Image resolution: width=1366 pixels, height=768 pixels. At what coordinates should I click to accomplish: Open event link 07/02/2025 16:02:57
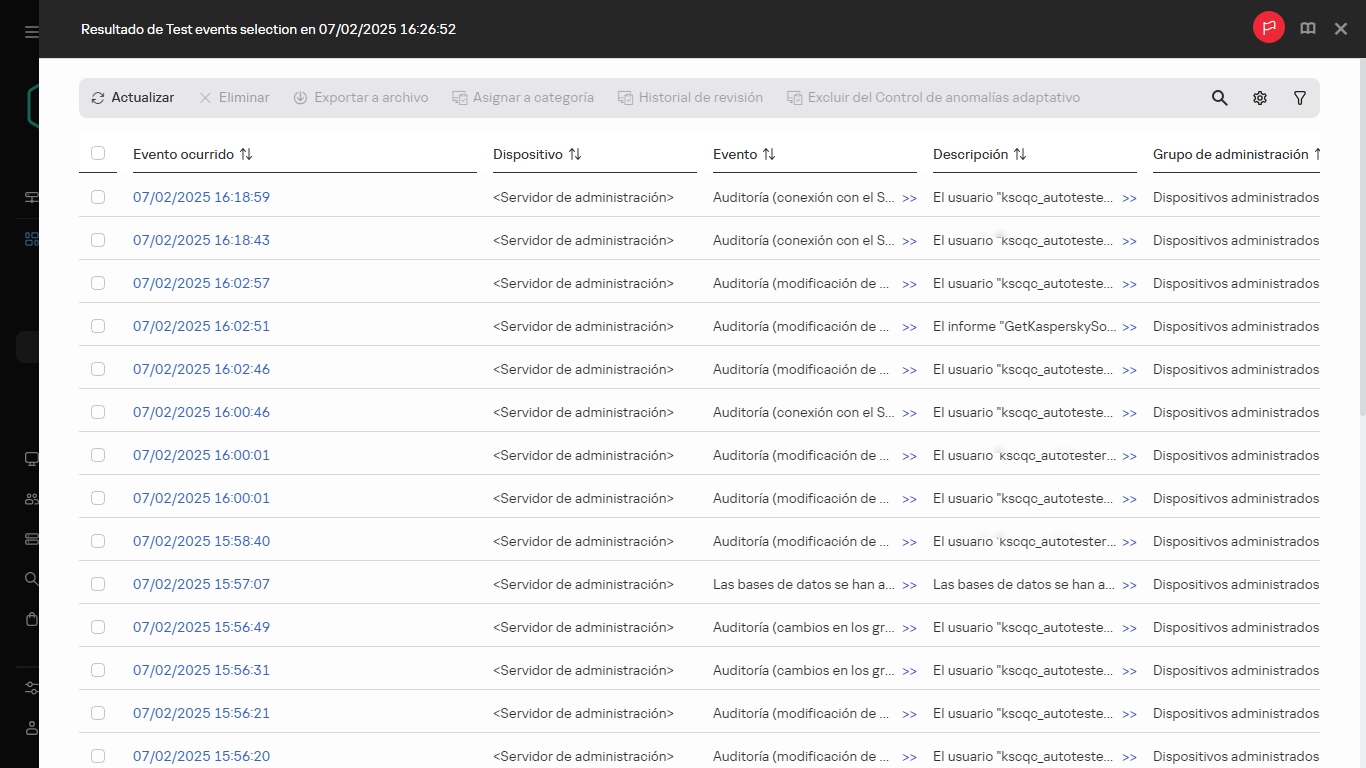(201, 283)
